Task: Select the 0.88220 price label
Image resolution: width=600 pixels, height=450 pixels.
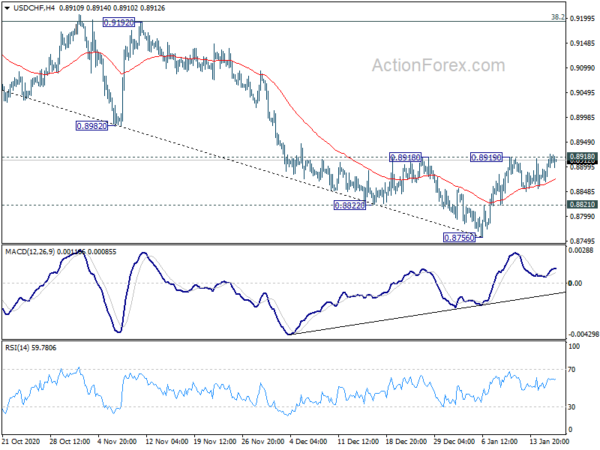Action: 350,205
